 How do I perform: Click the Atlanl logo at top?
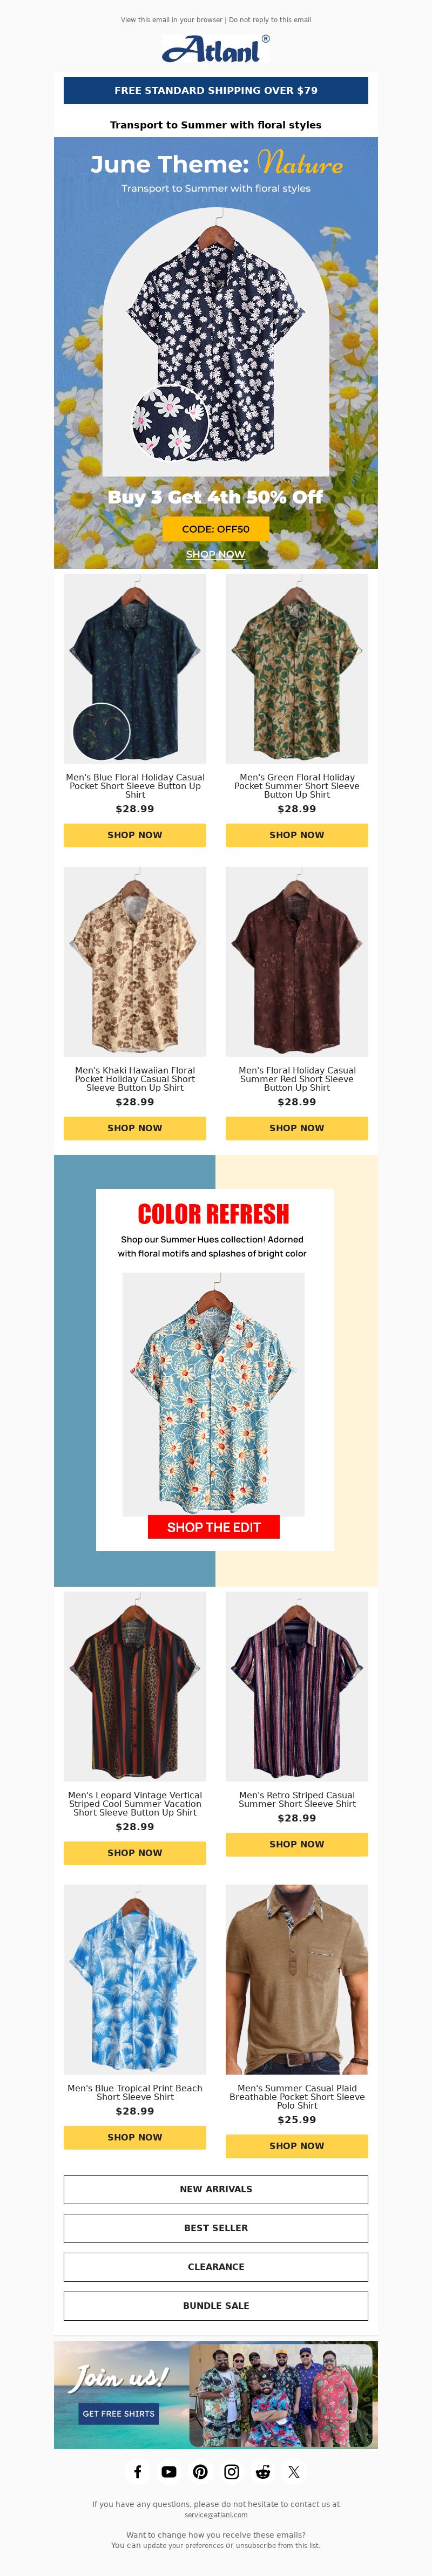216,49
